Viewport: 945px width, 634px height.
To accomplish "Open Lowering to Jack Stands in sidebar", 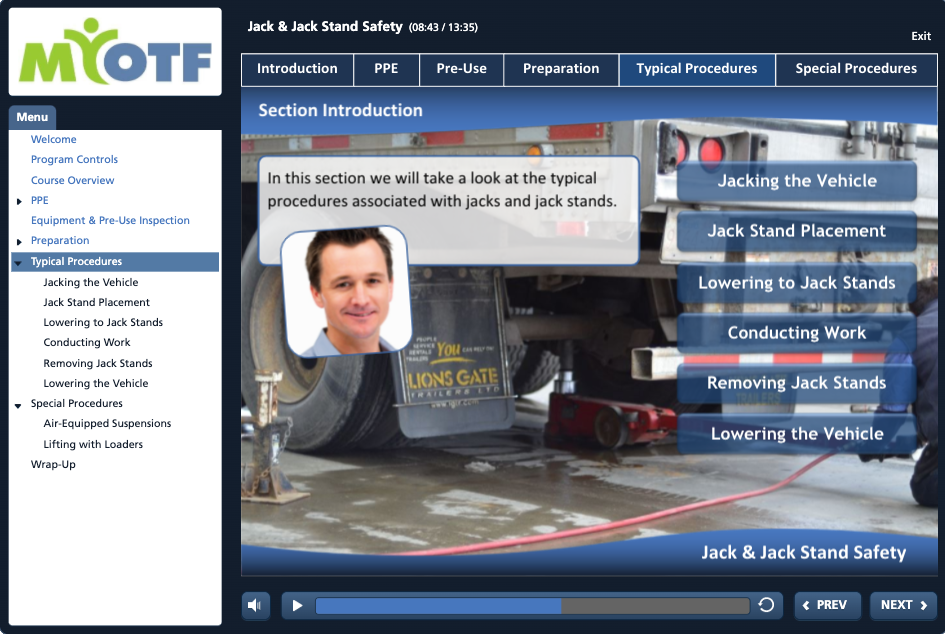I will click(x=103, y=322).
